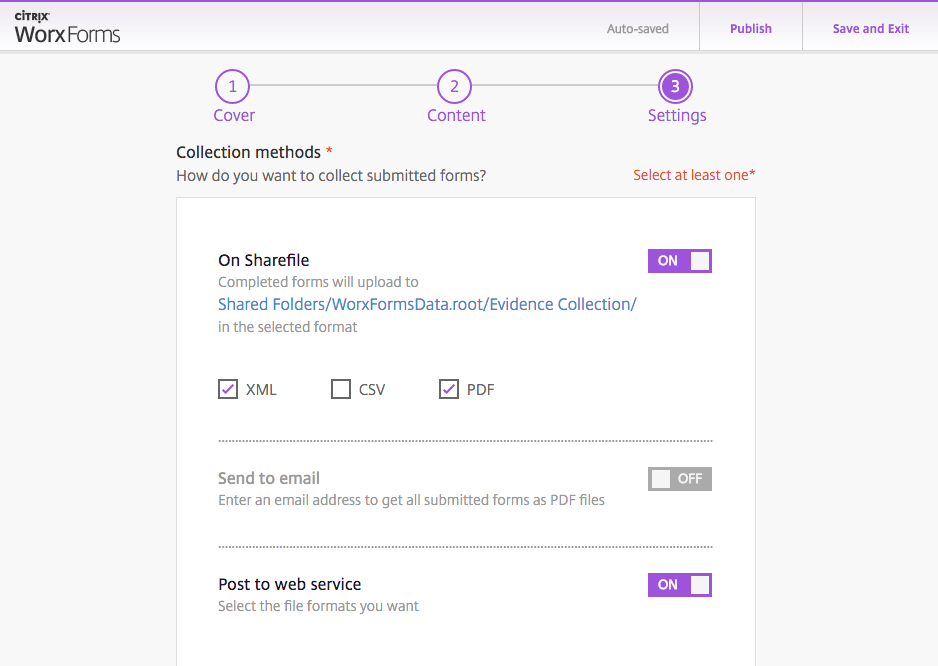Screen dimensions: 938x666
Task: Click the Post to web service heading
Action: click(x=290, y=584)
